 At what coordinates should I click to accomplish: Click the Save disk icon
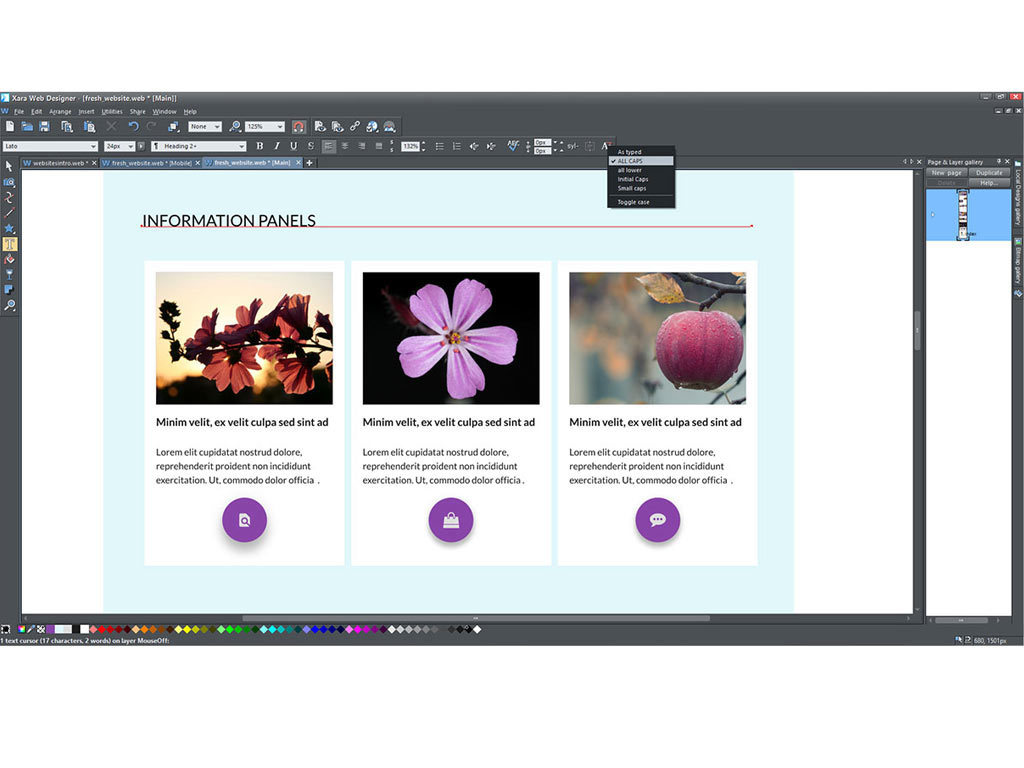pos(44,127)
